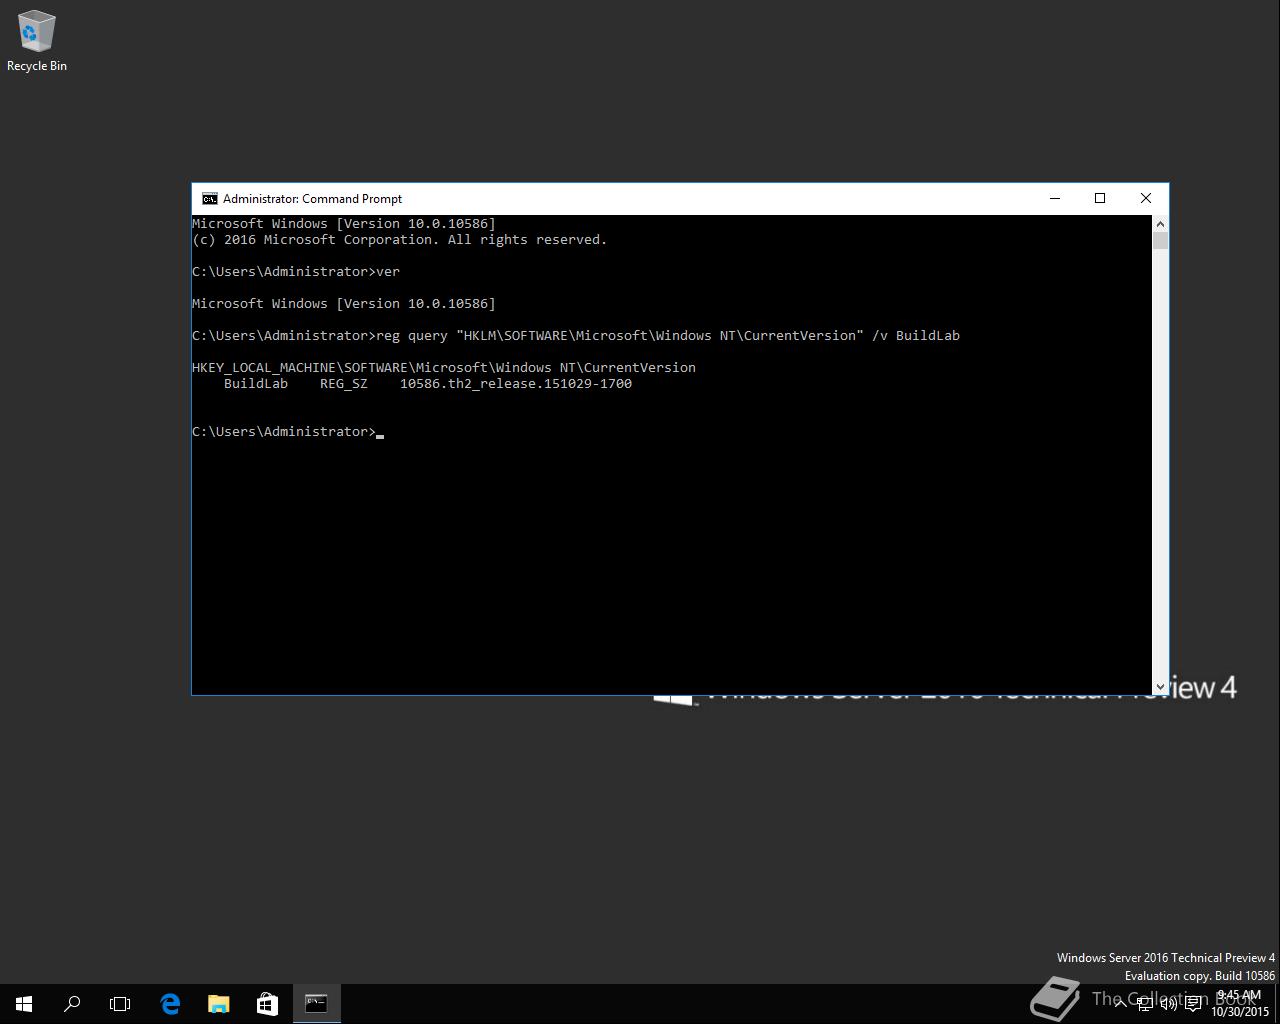
Task: Click the 'Administrator: Command Prompt' title text
Action: [312, 198]
